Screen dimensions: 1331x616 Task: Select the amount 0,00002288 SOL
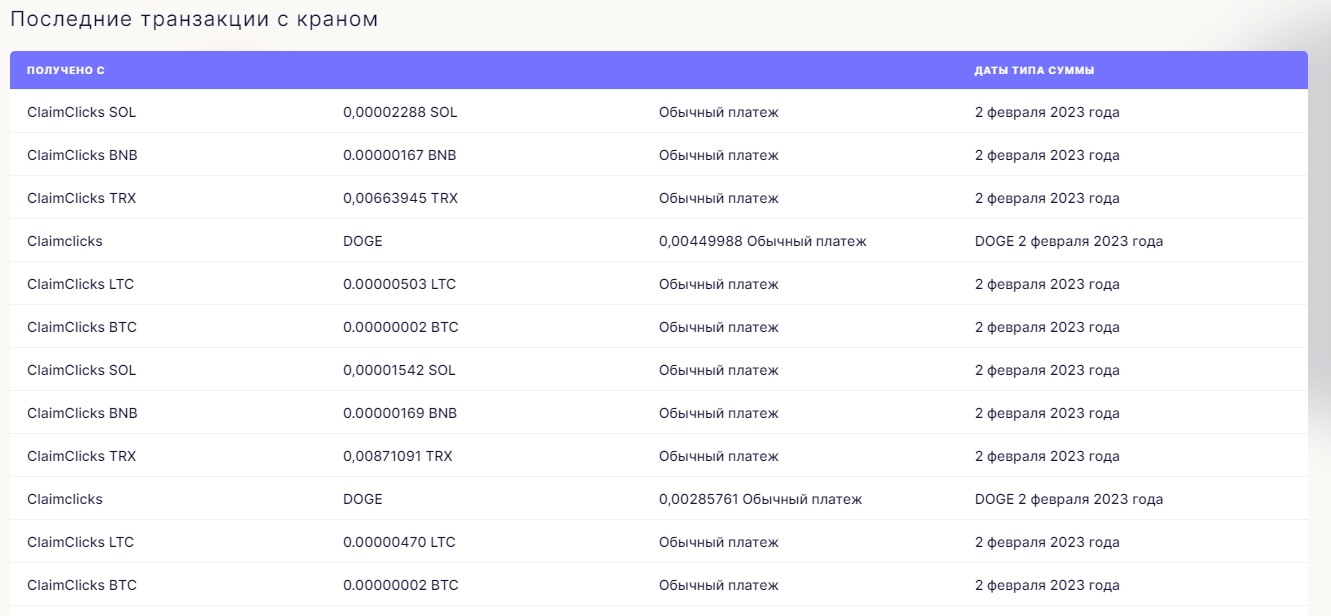pos(400,112)
